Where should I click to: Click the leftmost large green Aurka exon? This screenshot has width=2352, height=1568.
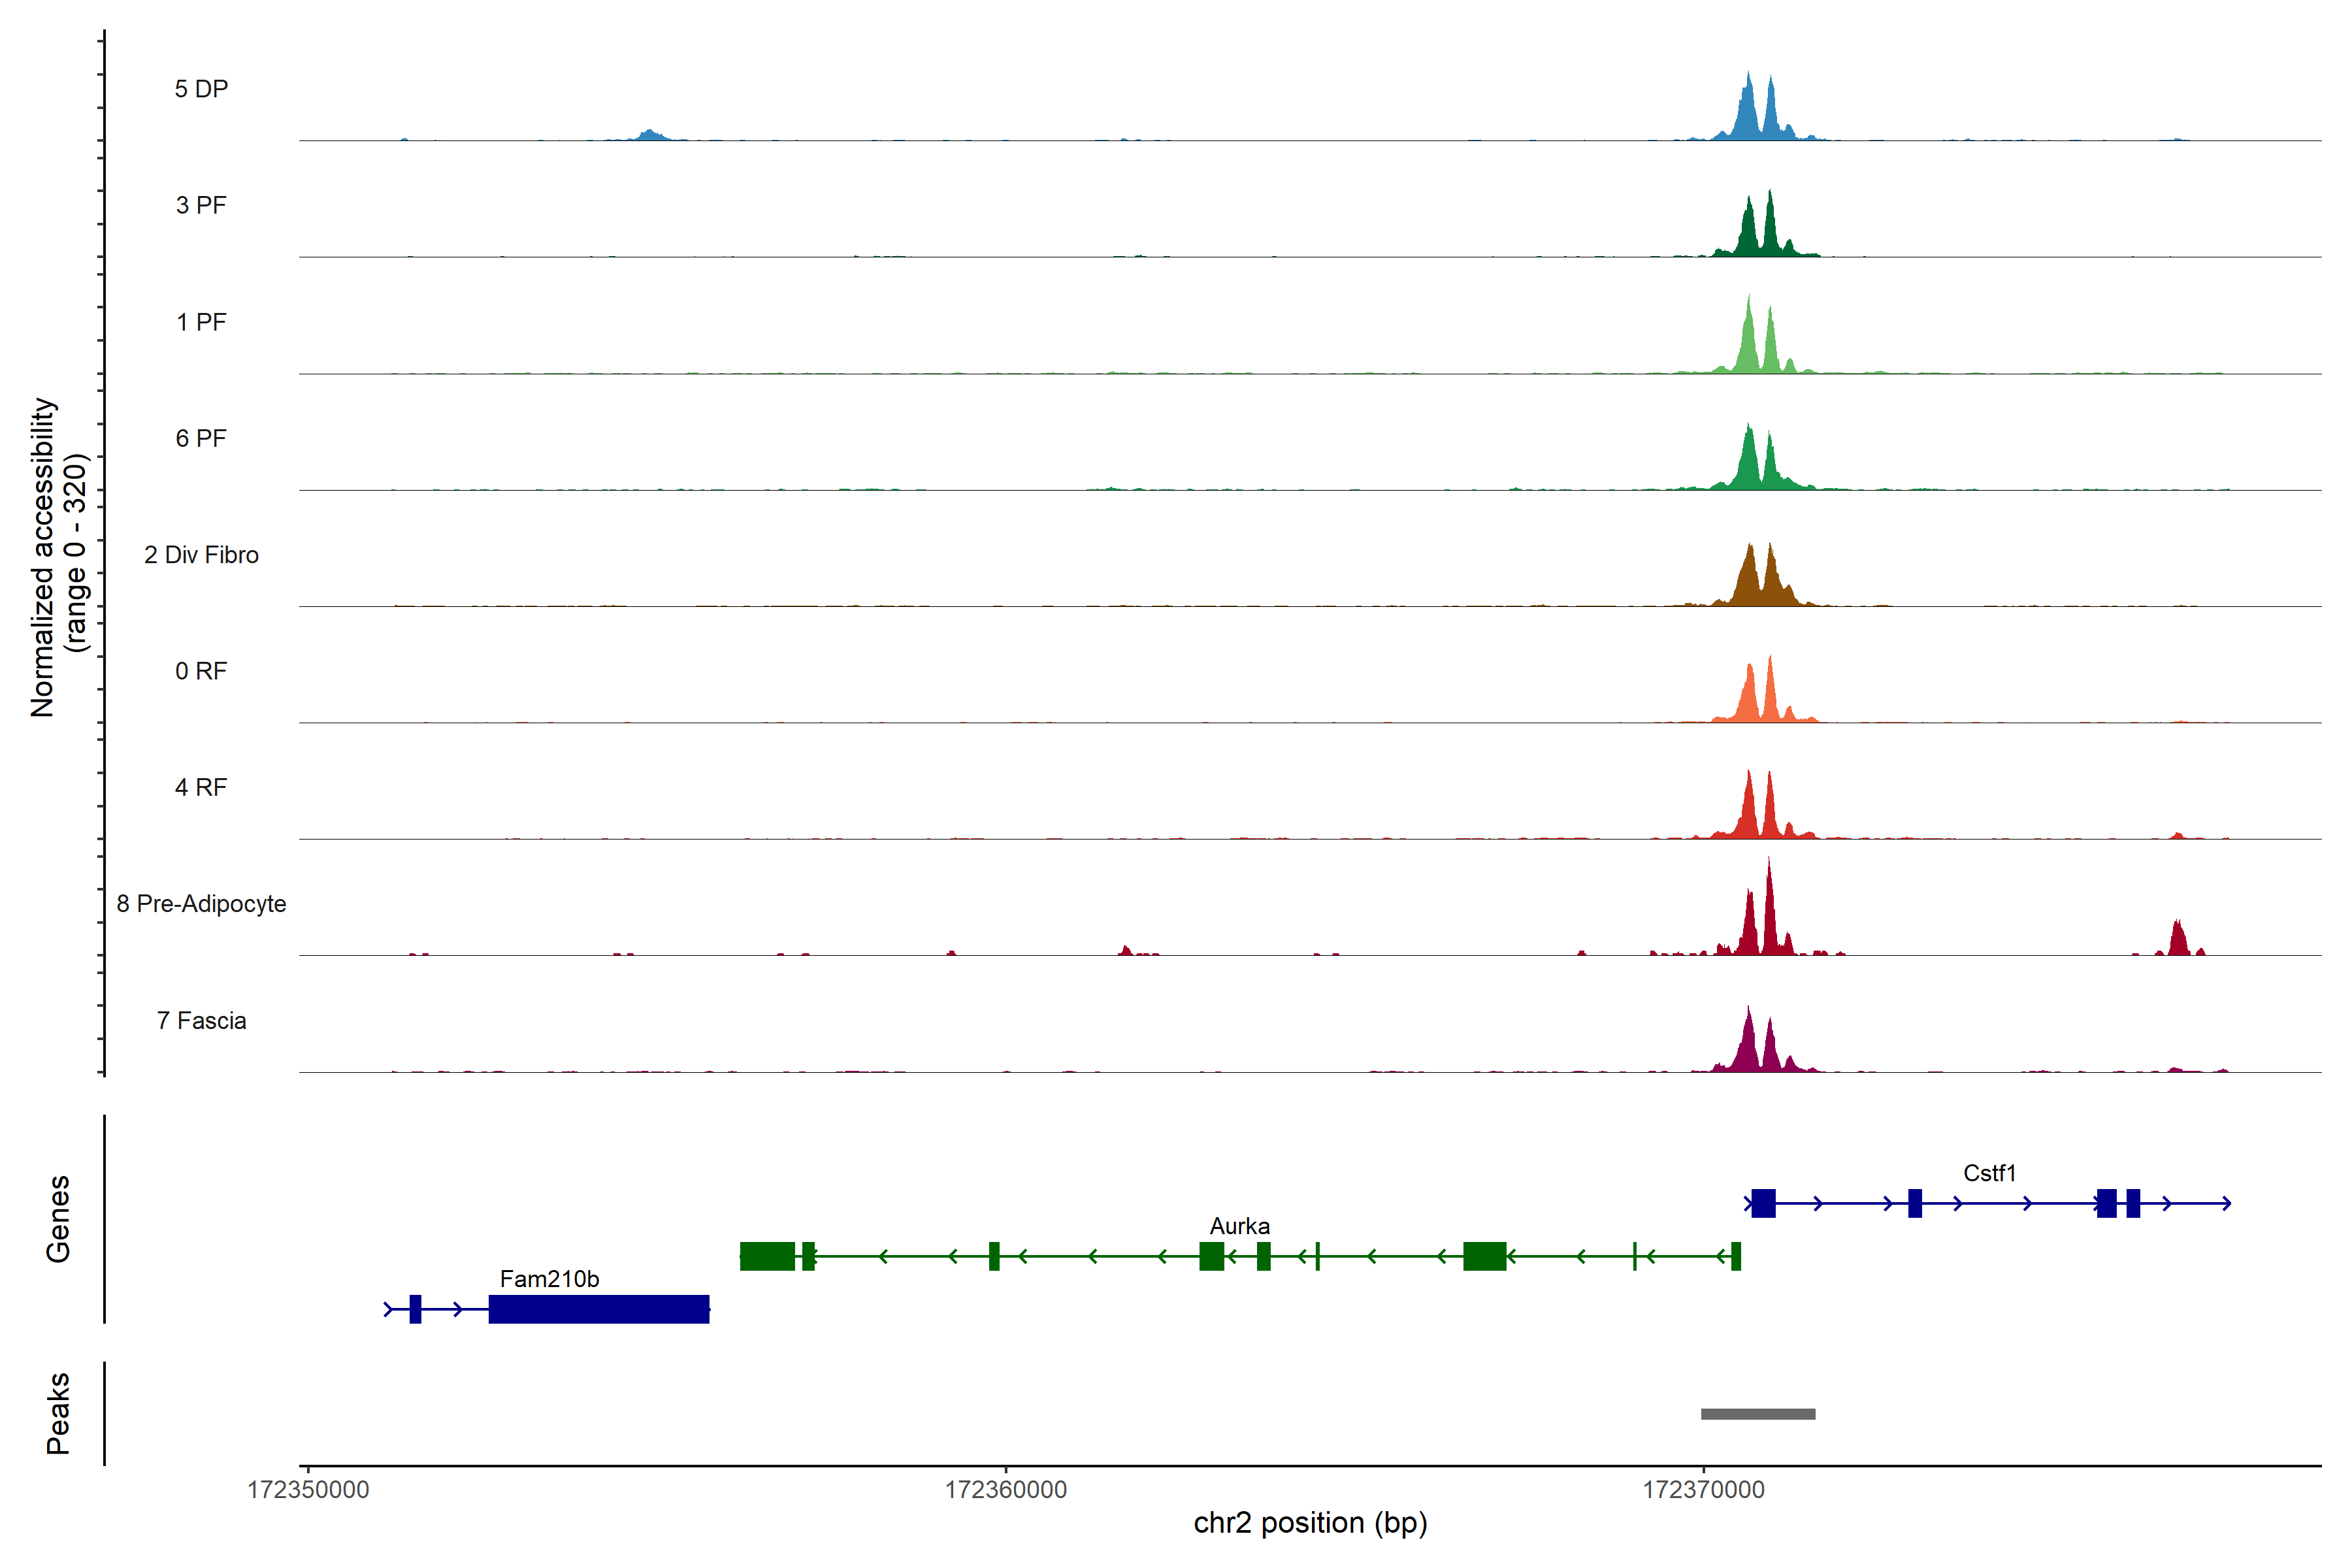(767, 1256)
